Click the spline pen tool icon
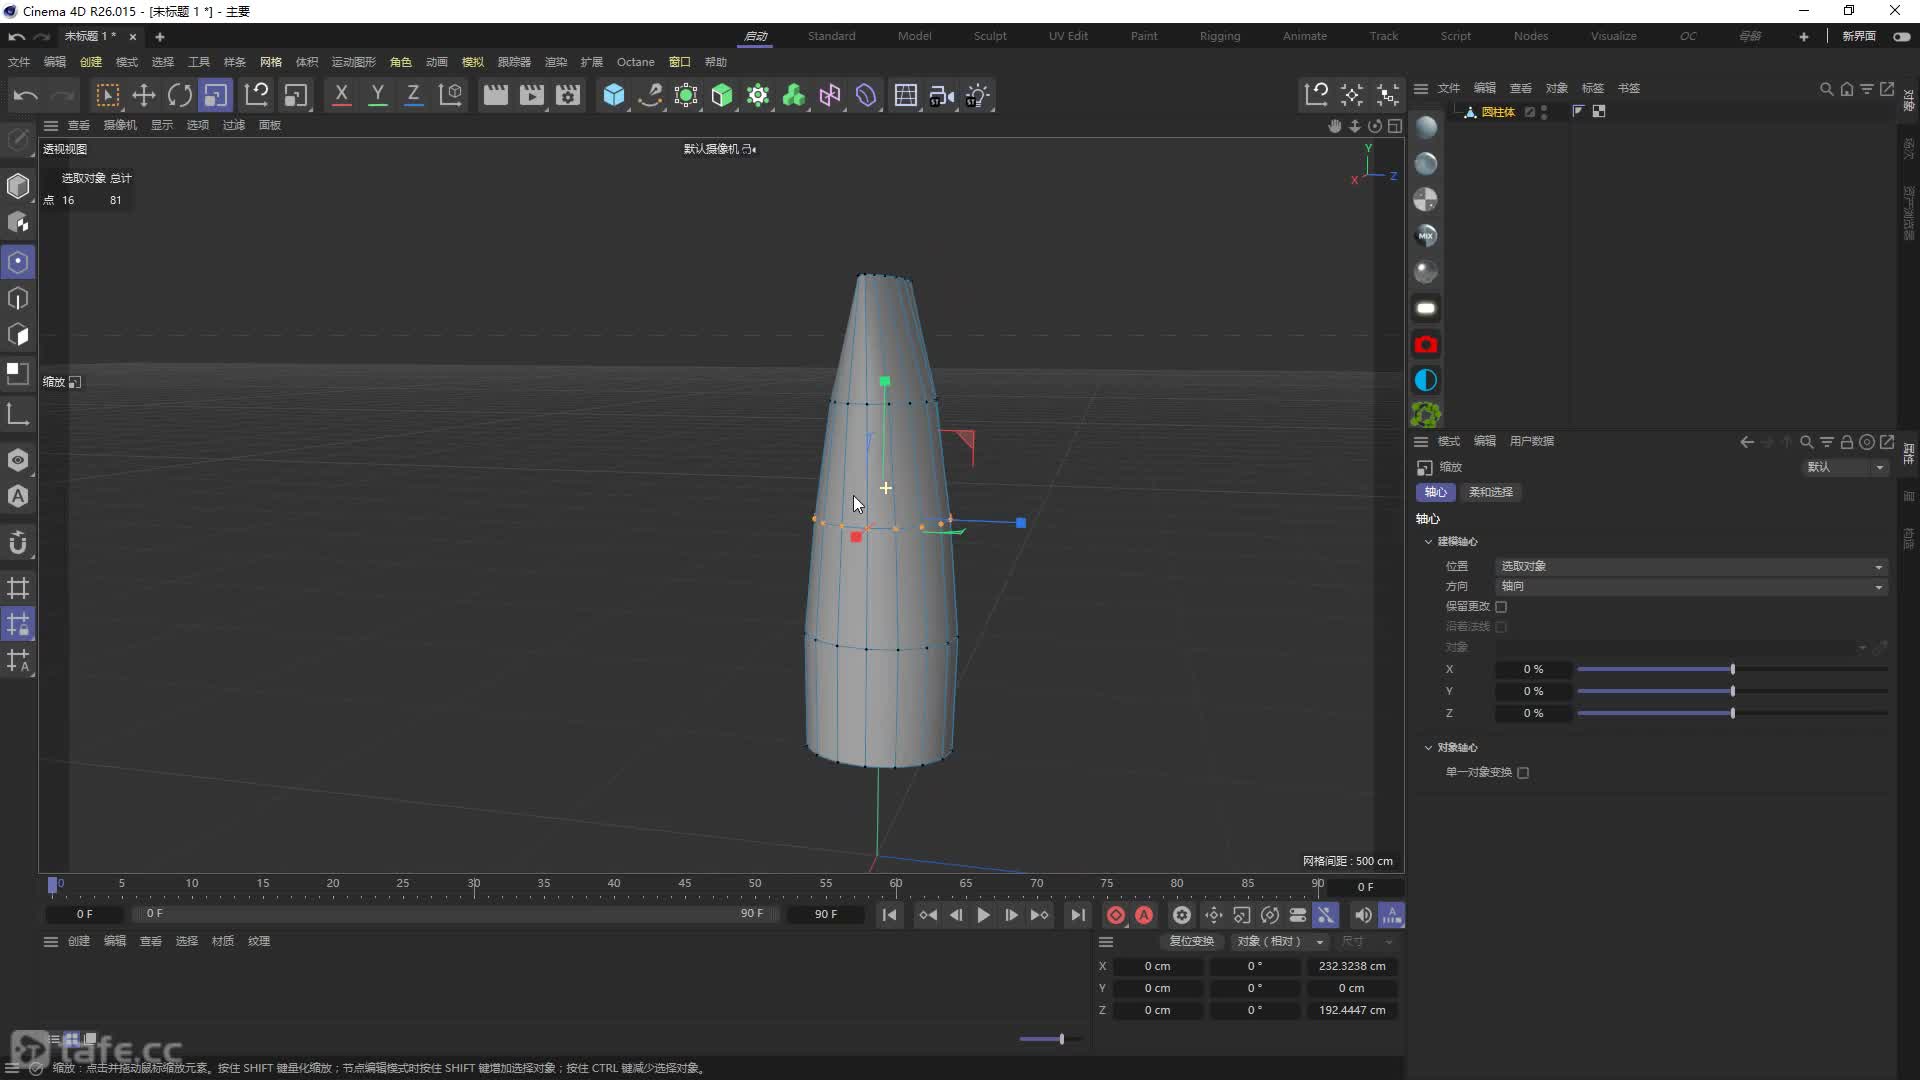This screenshot has height=1080, width=1920. click(650, 95)
